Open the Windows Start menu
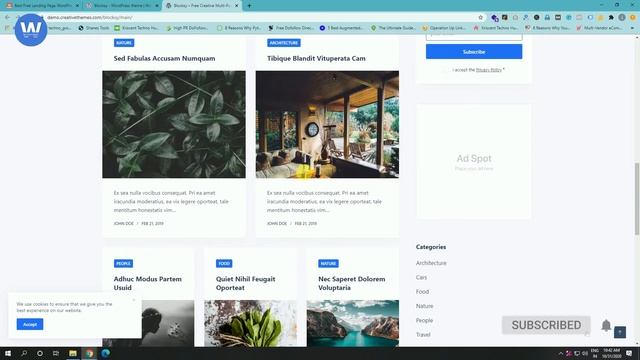The image size is (640, 360). click(8, 353)
